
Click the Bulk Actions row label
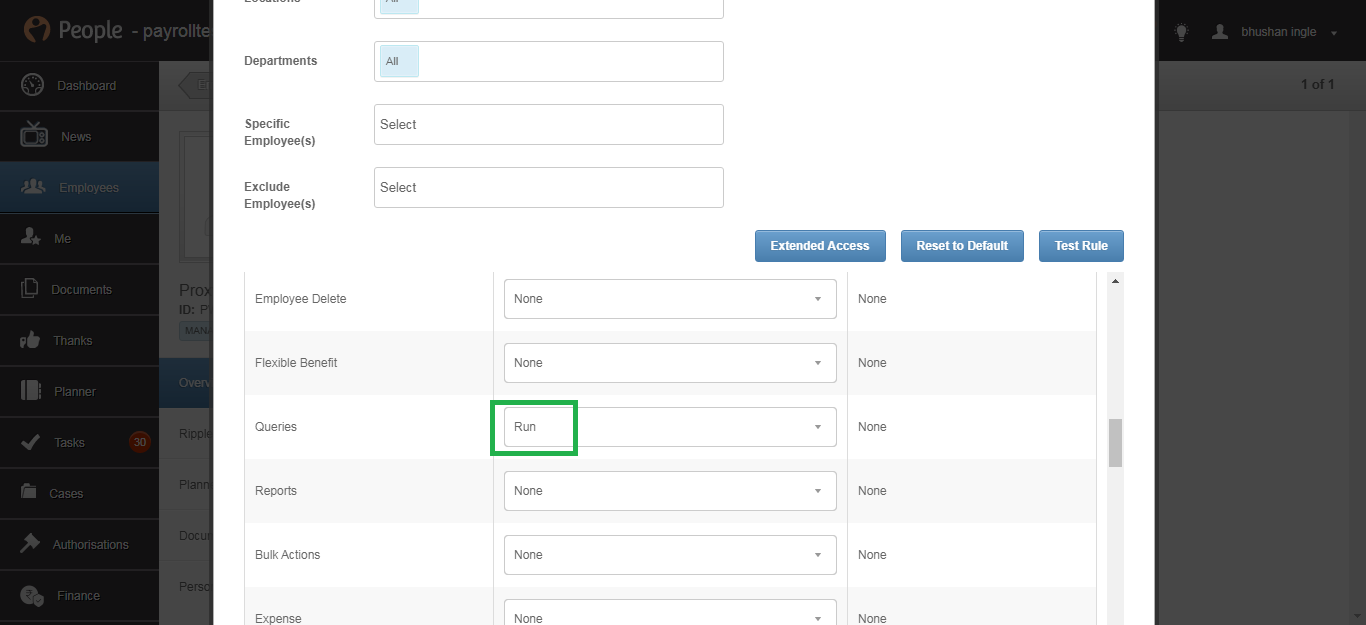click(x=288, y=555)
